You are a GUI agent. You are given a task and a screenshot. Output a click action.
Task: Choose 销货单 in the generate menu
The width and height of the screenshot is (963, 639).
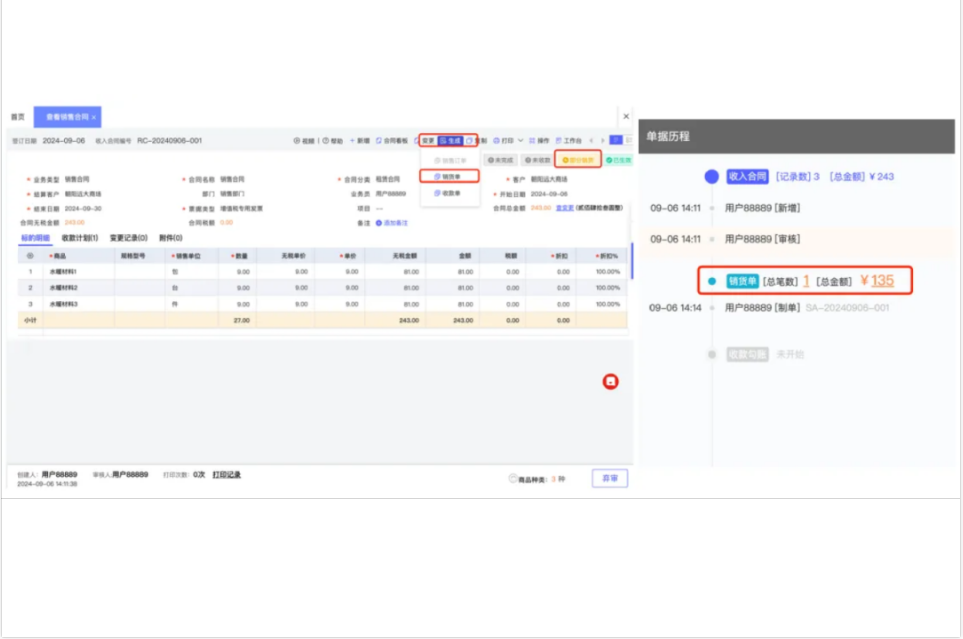click(x=450, y=176)
